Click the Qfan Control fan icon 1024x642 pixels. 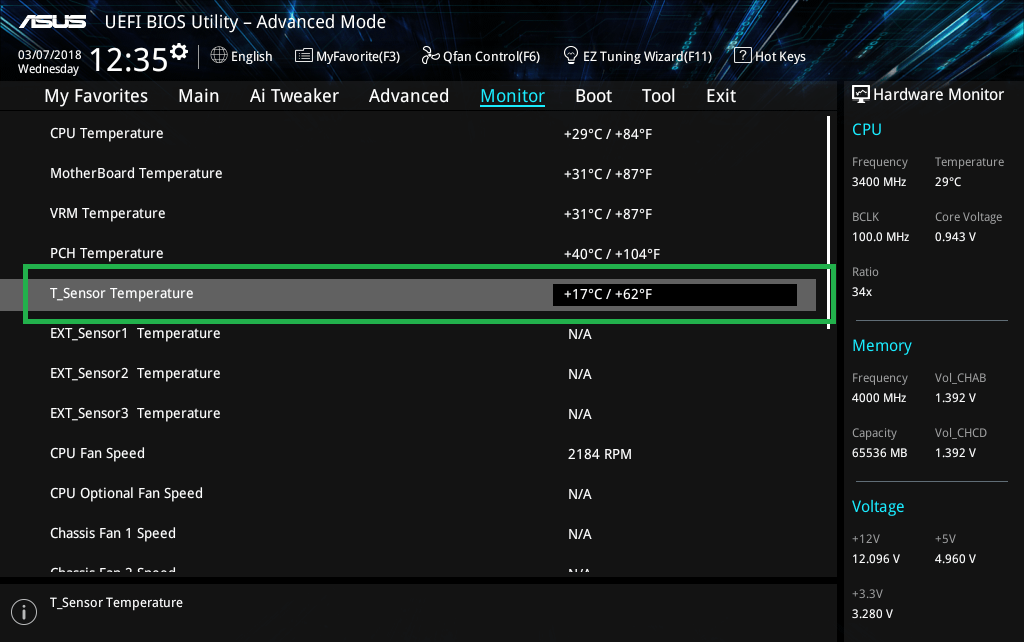[x=430, y=56]
